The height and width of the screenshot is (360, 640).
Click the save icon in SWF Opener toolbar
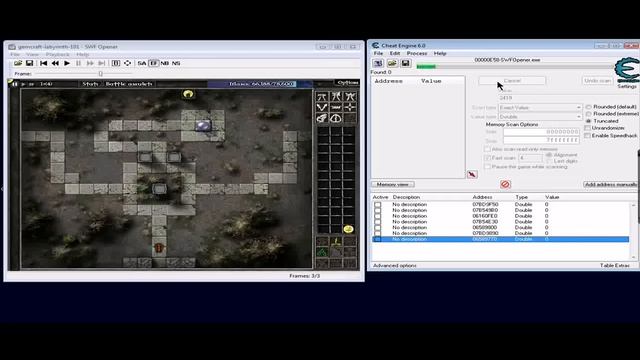pyautogui.click(x=29, y=63)
